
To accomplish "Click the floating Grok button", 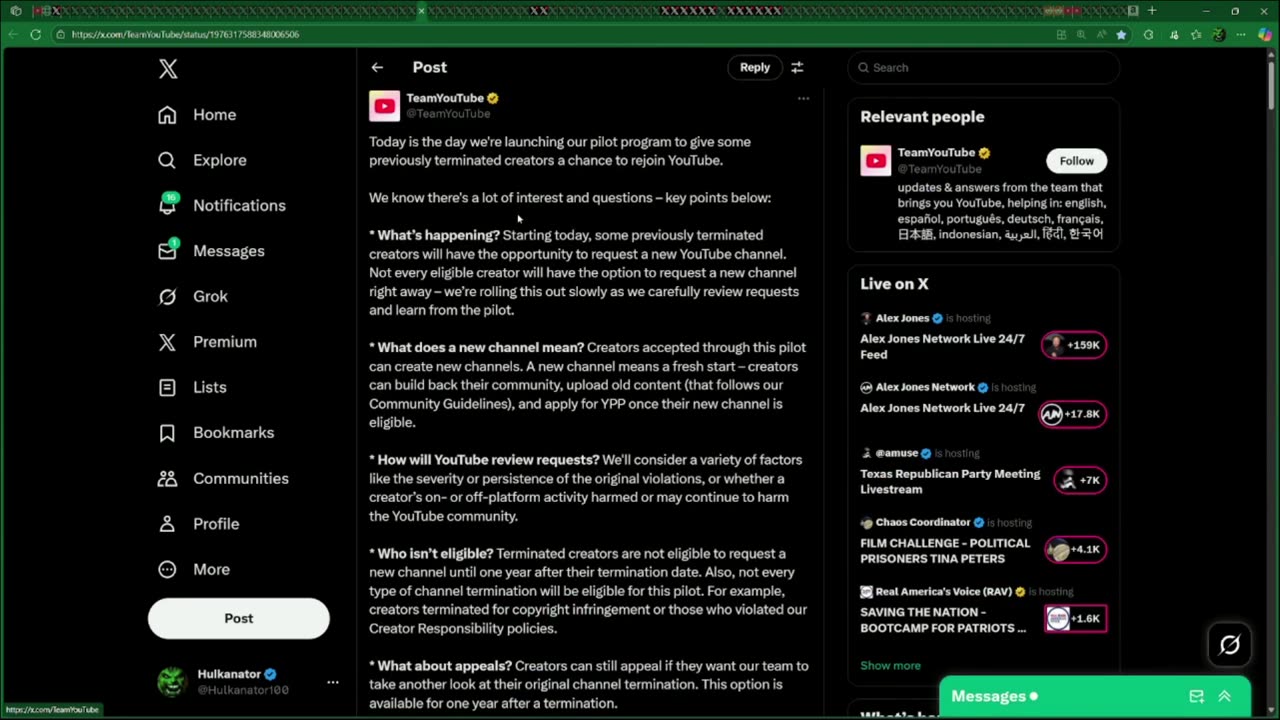I will [x=1230, y=645].
